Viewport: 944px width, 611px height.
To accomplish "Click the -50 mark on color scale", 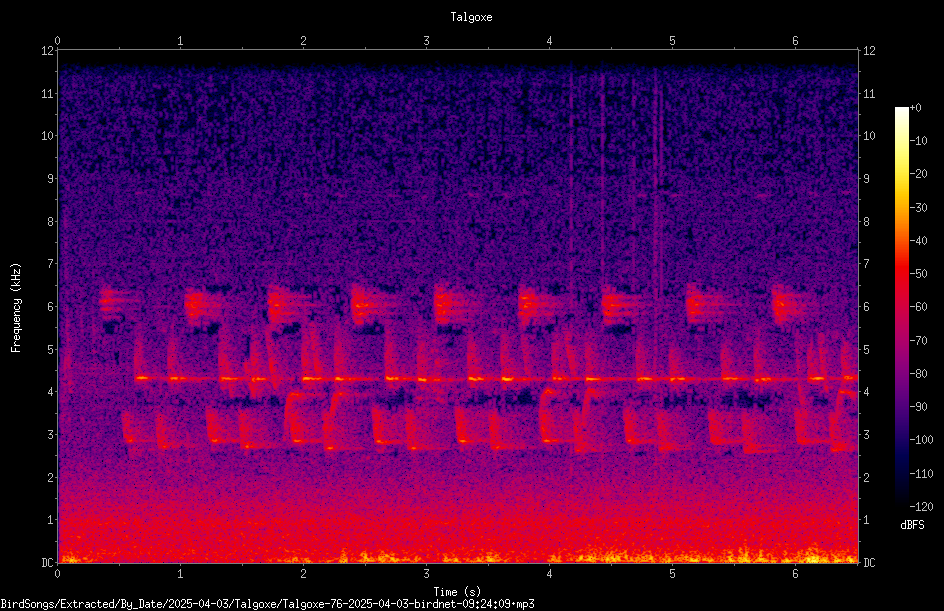I will (918, 274).
